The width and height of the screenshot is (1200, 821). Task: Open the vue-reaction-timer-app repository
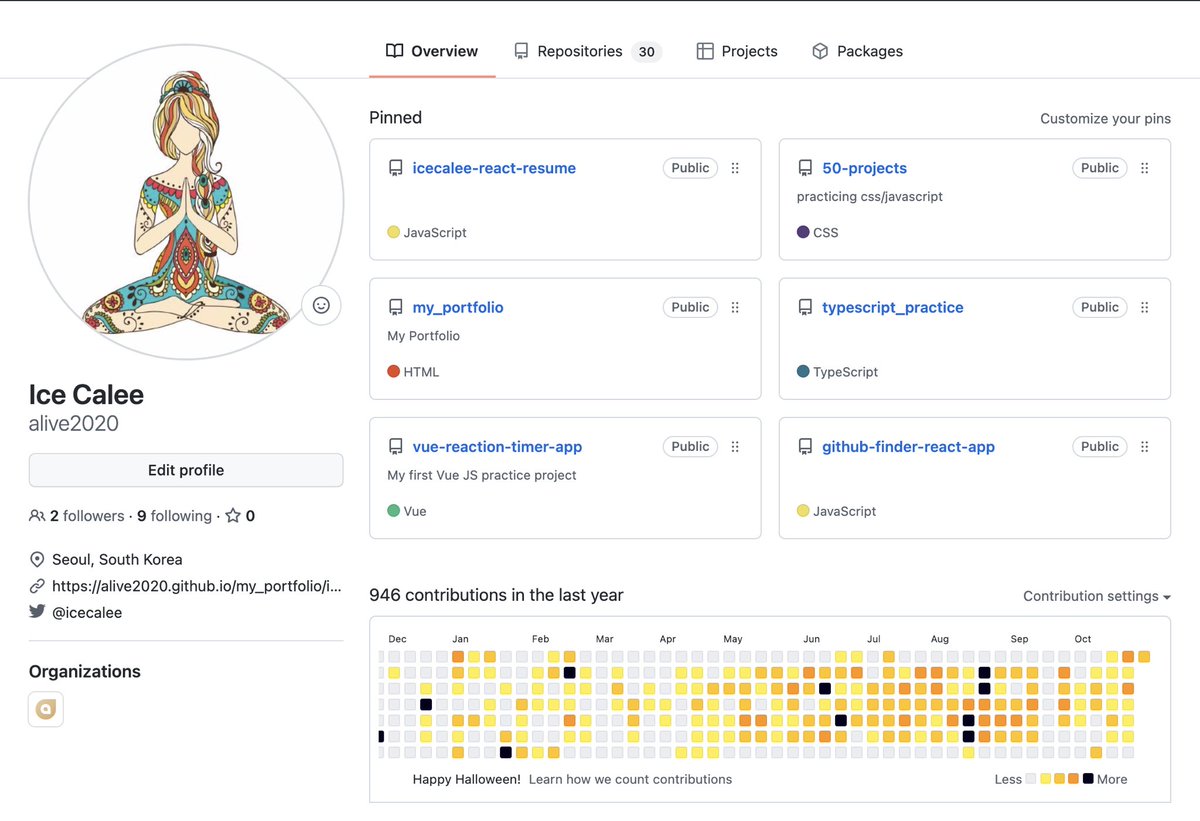[x=497, y=447]
